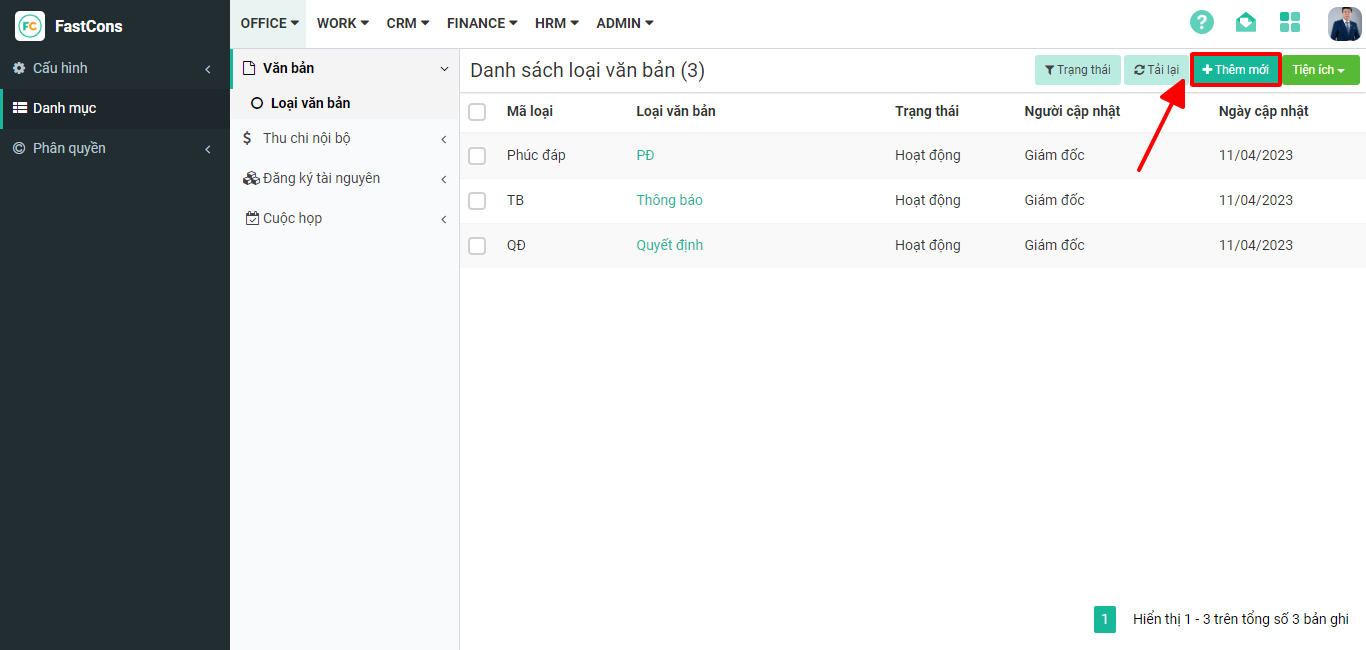Click the user profile avatar

[1344, 23]
